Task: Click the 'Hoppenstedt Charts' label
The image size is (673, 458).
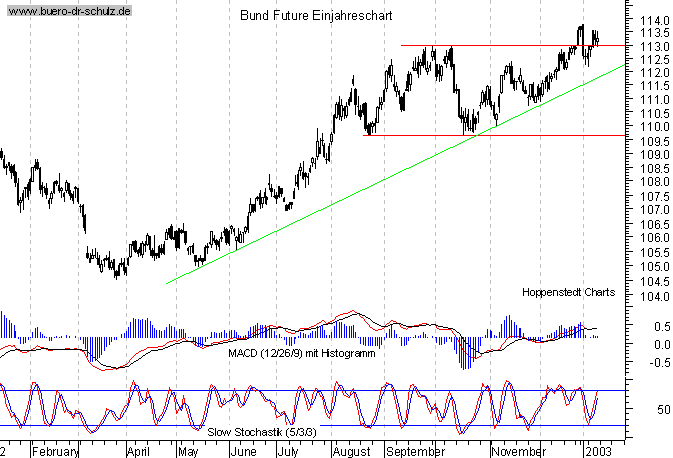Action: [x=568, y=292]
